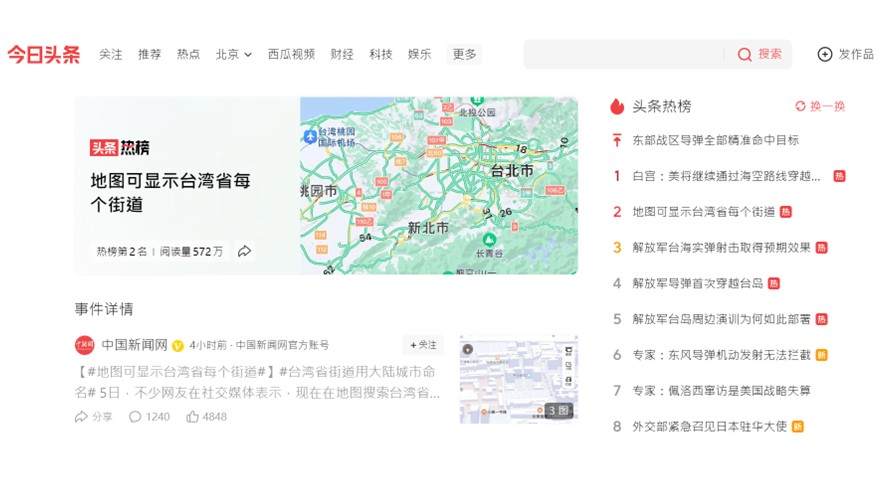Click the 发作品 plus icon
This screenshot has height=500, width=888.
(825, 54)
